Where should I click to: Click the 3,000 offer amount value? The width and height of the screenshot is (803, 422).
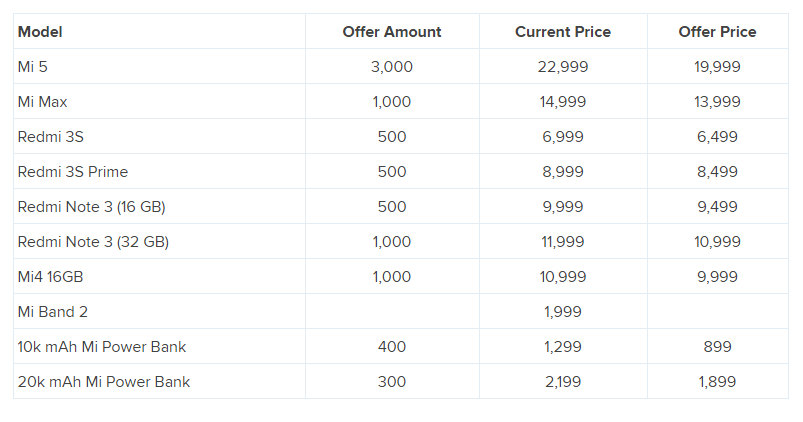click(392, 67)
